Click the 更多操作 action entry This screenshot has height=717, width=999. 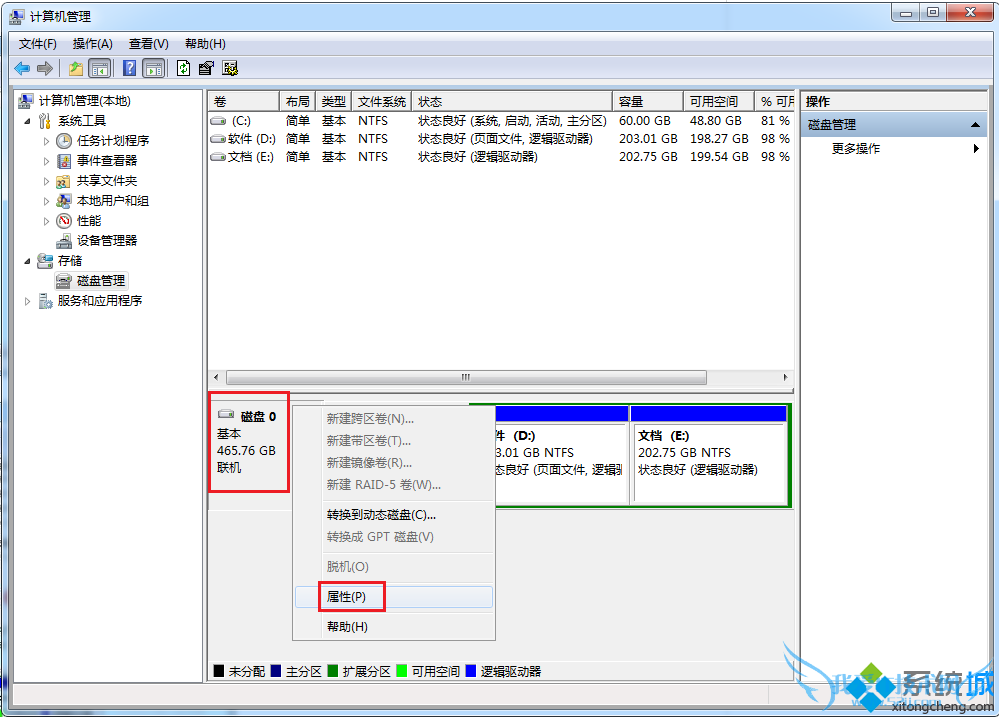[x=856, y=148]
